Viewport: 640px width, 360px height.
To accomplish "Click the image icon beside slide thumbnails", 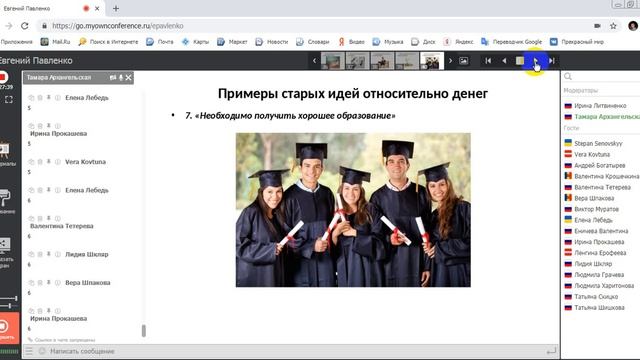I will [x=464, y=61].
